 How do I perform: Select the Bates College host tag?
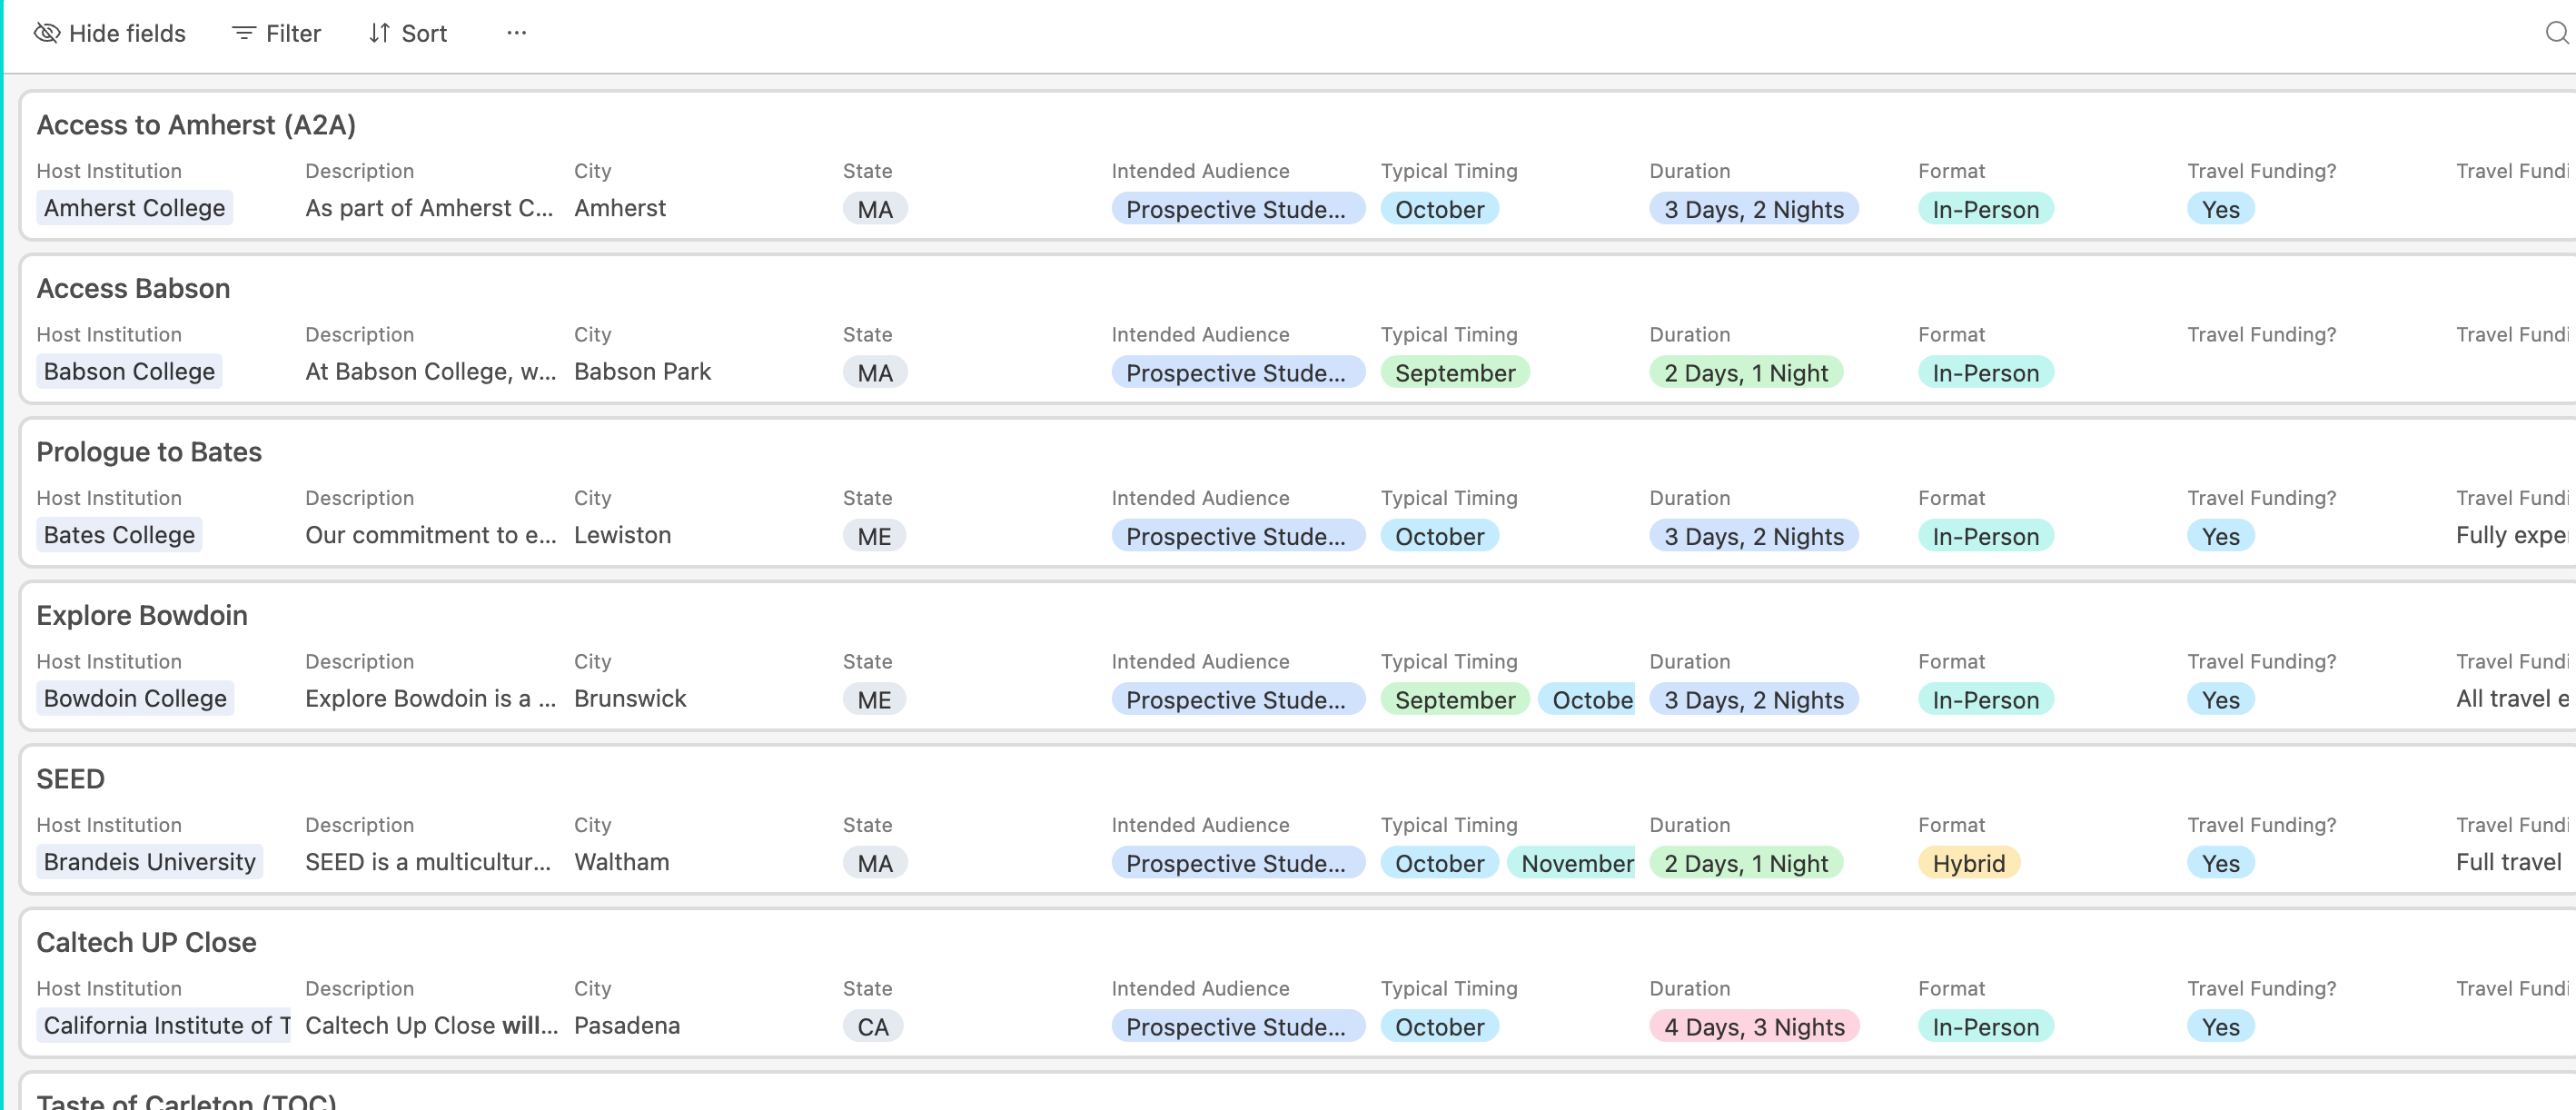[x=119, y=535]
